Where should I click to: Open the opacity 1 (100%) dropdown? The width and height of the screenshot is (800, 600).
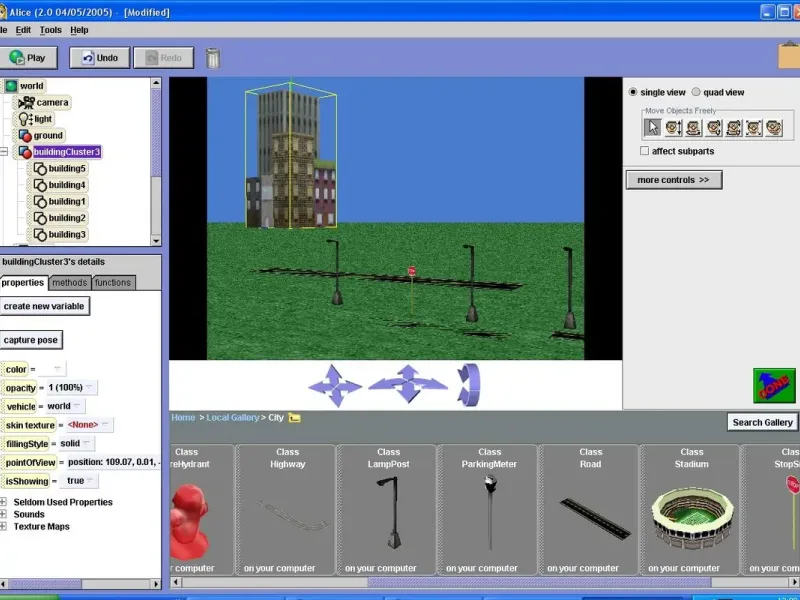(x=71, y=387)
